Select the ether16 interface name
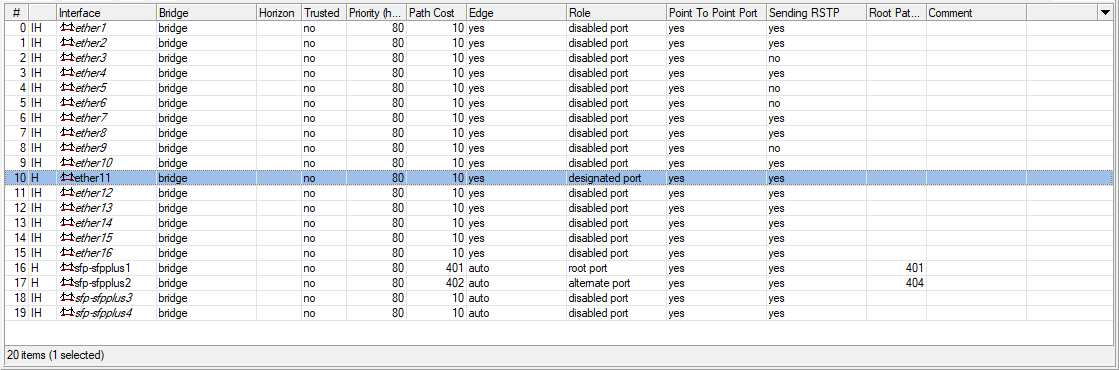Screen dimensions: 1119x370 pyautogui.click(x=93, y=253)
